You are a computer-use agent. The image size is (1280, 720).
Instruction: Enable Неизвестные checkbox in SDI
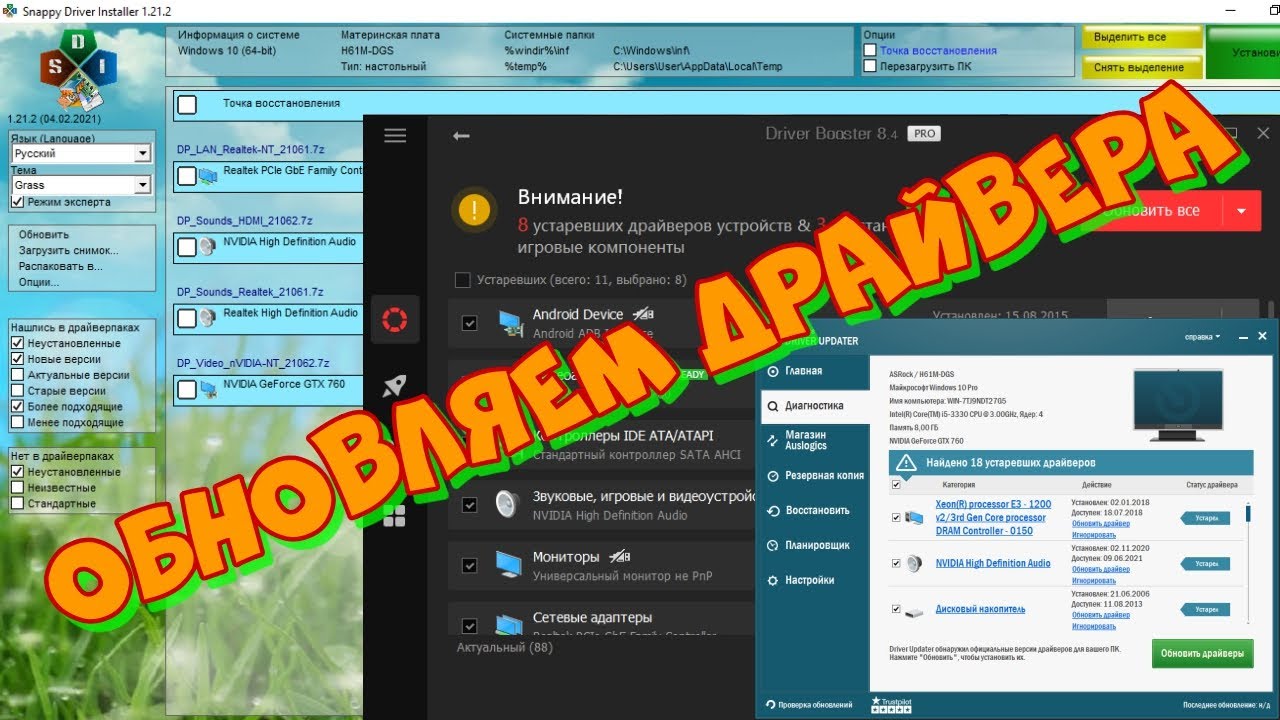pos(17,488)
